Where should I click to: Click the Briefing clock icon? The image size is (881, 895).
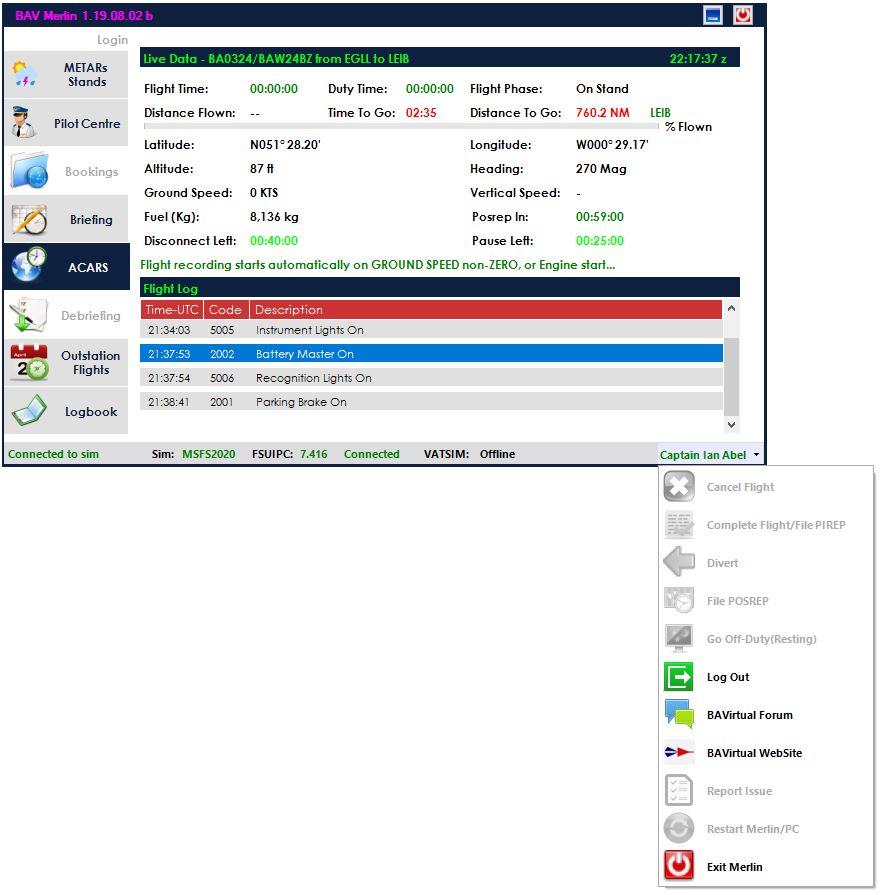tap(29, 220)
